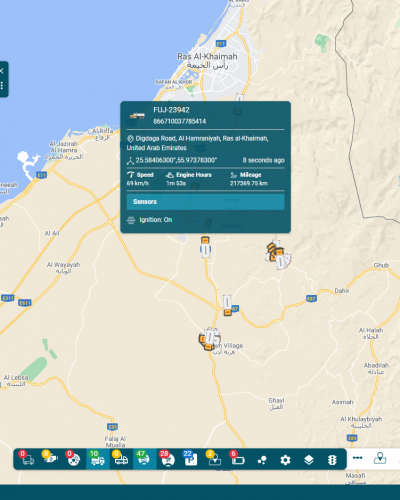400x500 pixels.
Task: Toggle the traffic light layer icon
Action: point(332,460)
